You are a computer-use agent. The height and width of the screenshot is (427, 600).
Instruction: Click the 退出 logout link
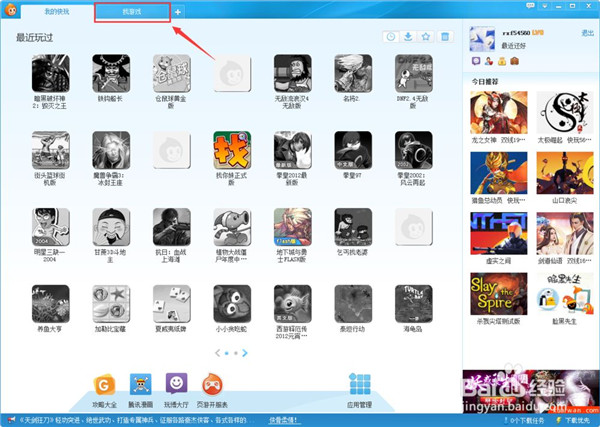[x=587, y=33]
